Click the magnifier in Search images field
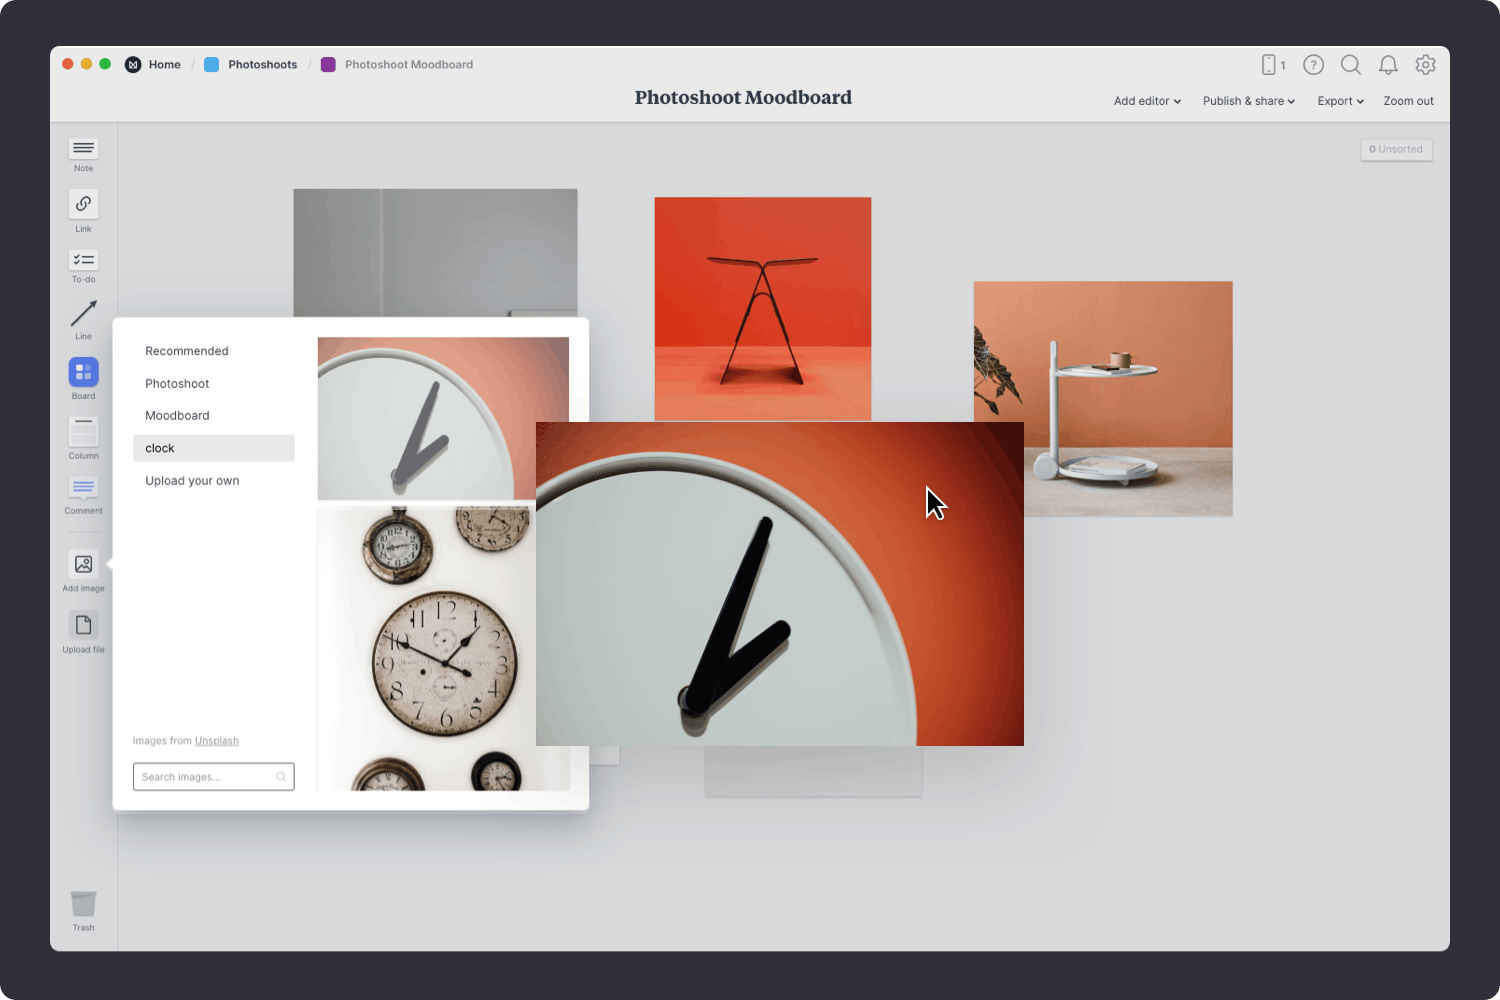Viewport: 1500px width, 1000px height. [x=281, y=777]
